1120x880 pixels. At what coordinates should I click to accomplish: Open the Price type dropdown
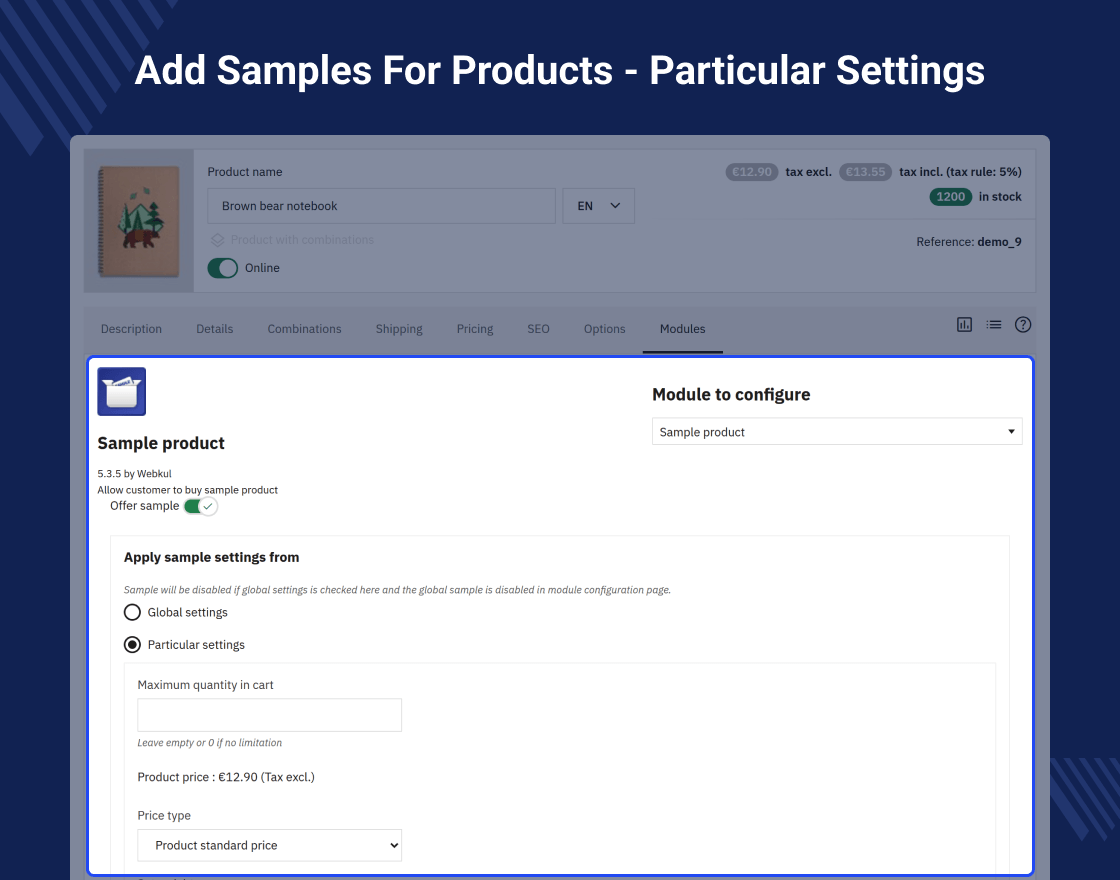pos(269,845)
